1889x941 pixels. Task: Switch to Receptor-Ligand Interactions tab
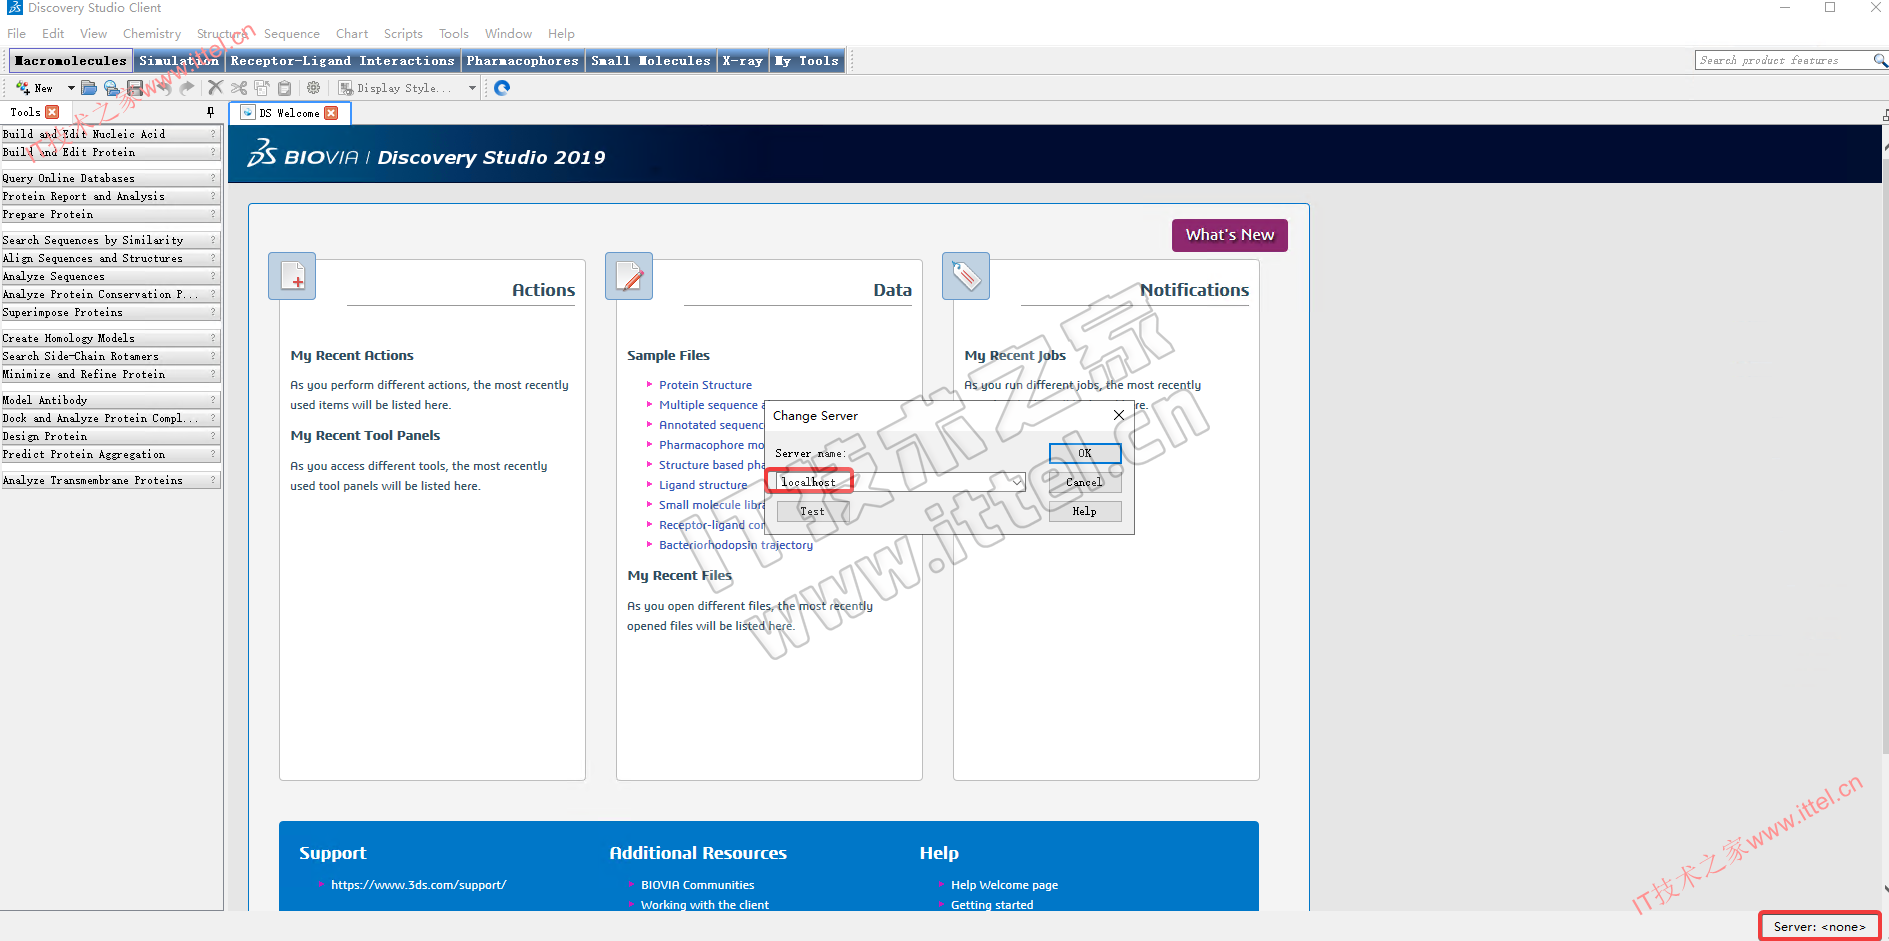coord(342,61)
